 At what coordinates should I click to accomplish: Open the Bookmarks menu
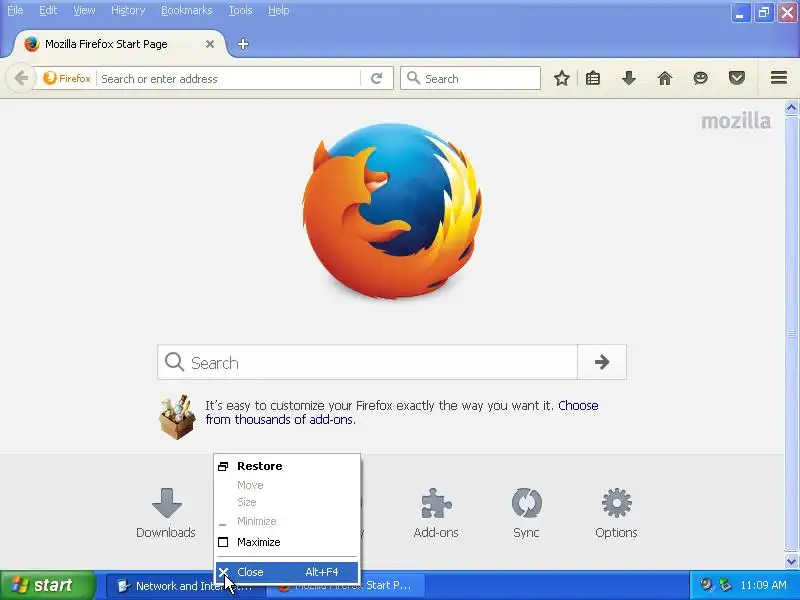click(186, 10)
